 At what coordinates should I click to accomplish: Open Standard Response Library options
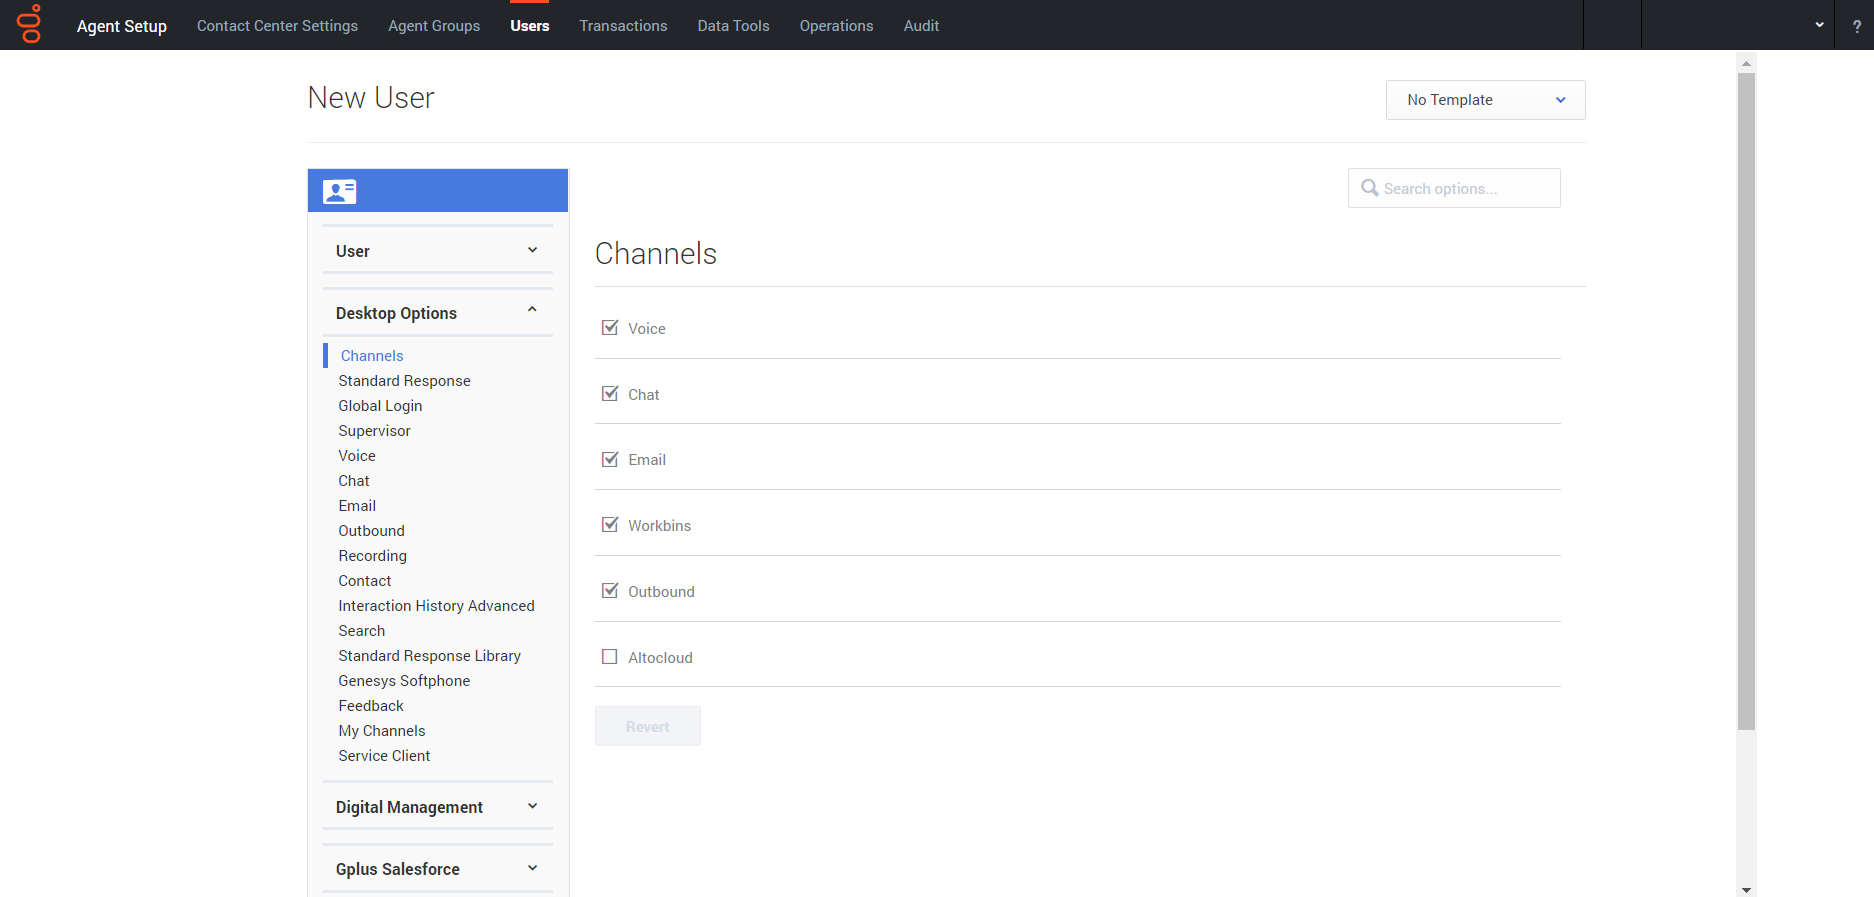pyautogui.click(x=429, y=655)
